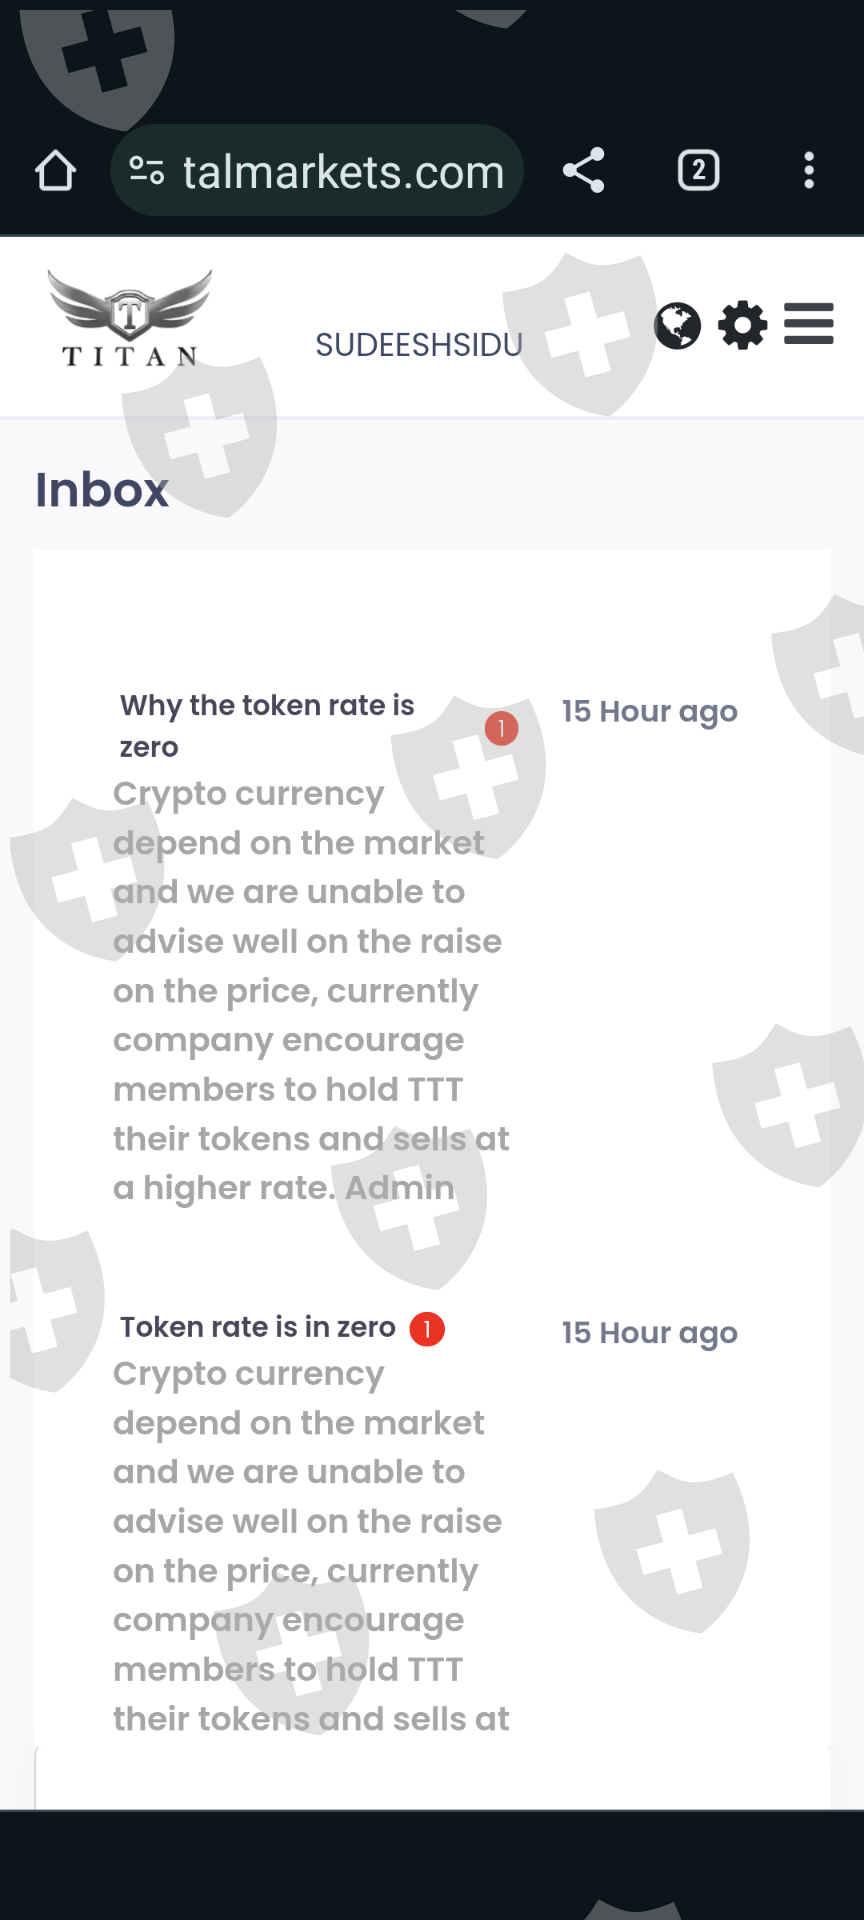Click second message's 15 Hour ago timestamp
Screen dimensions: 864x1920
point(649,1333)
